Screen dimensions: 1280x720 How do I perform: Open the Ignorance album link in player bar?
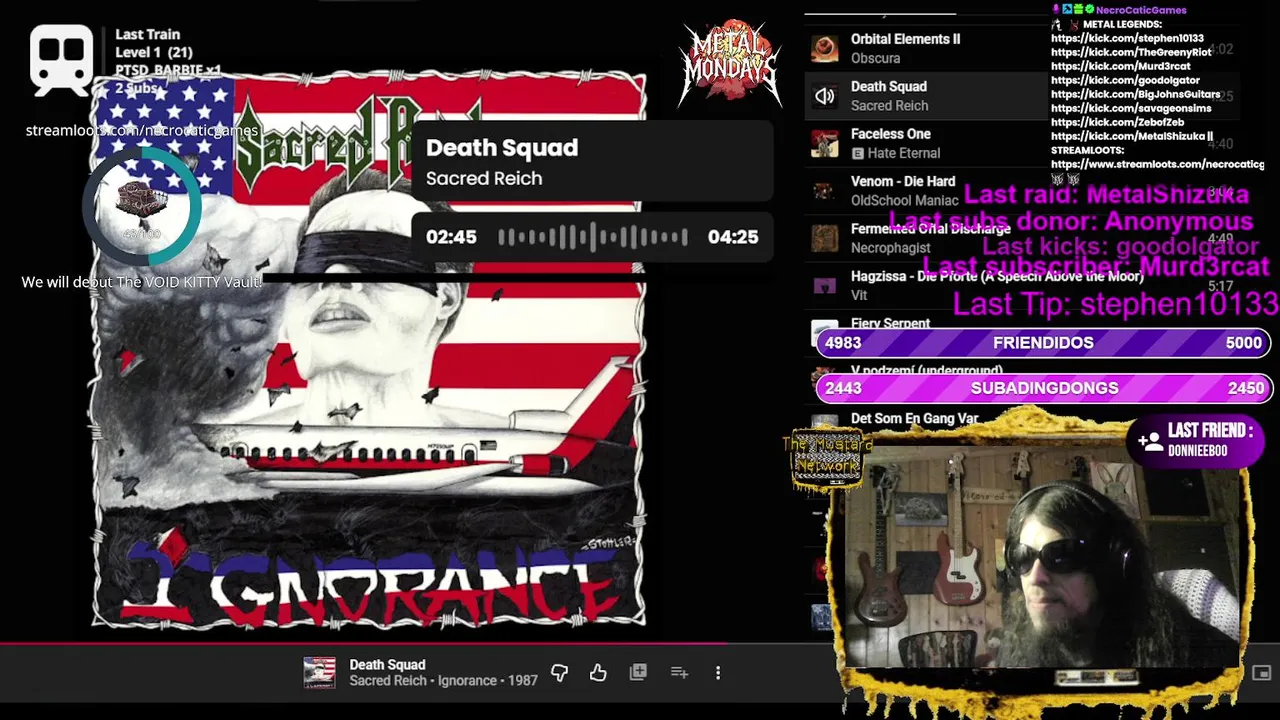[x=467, y=681]
